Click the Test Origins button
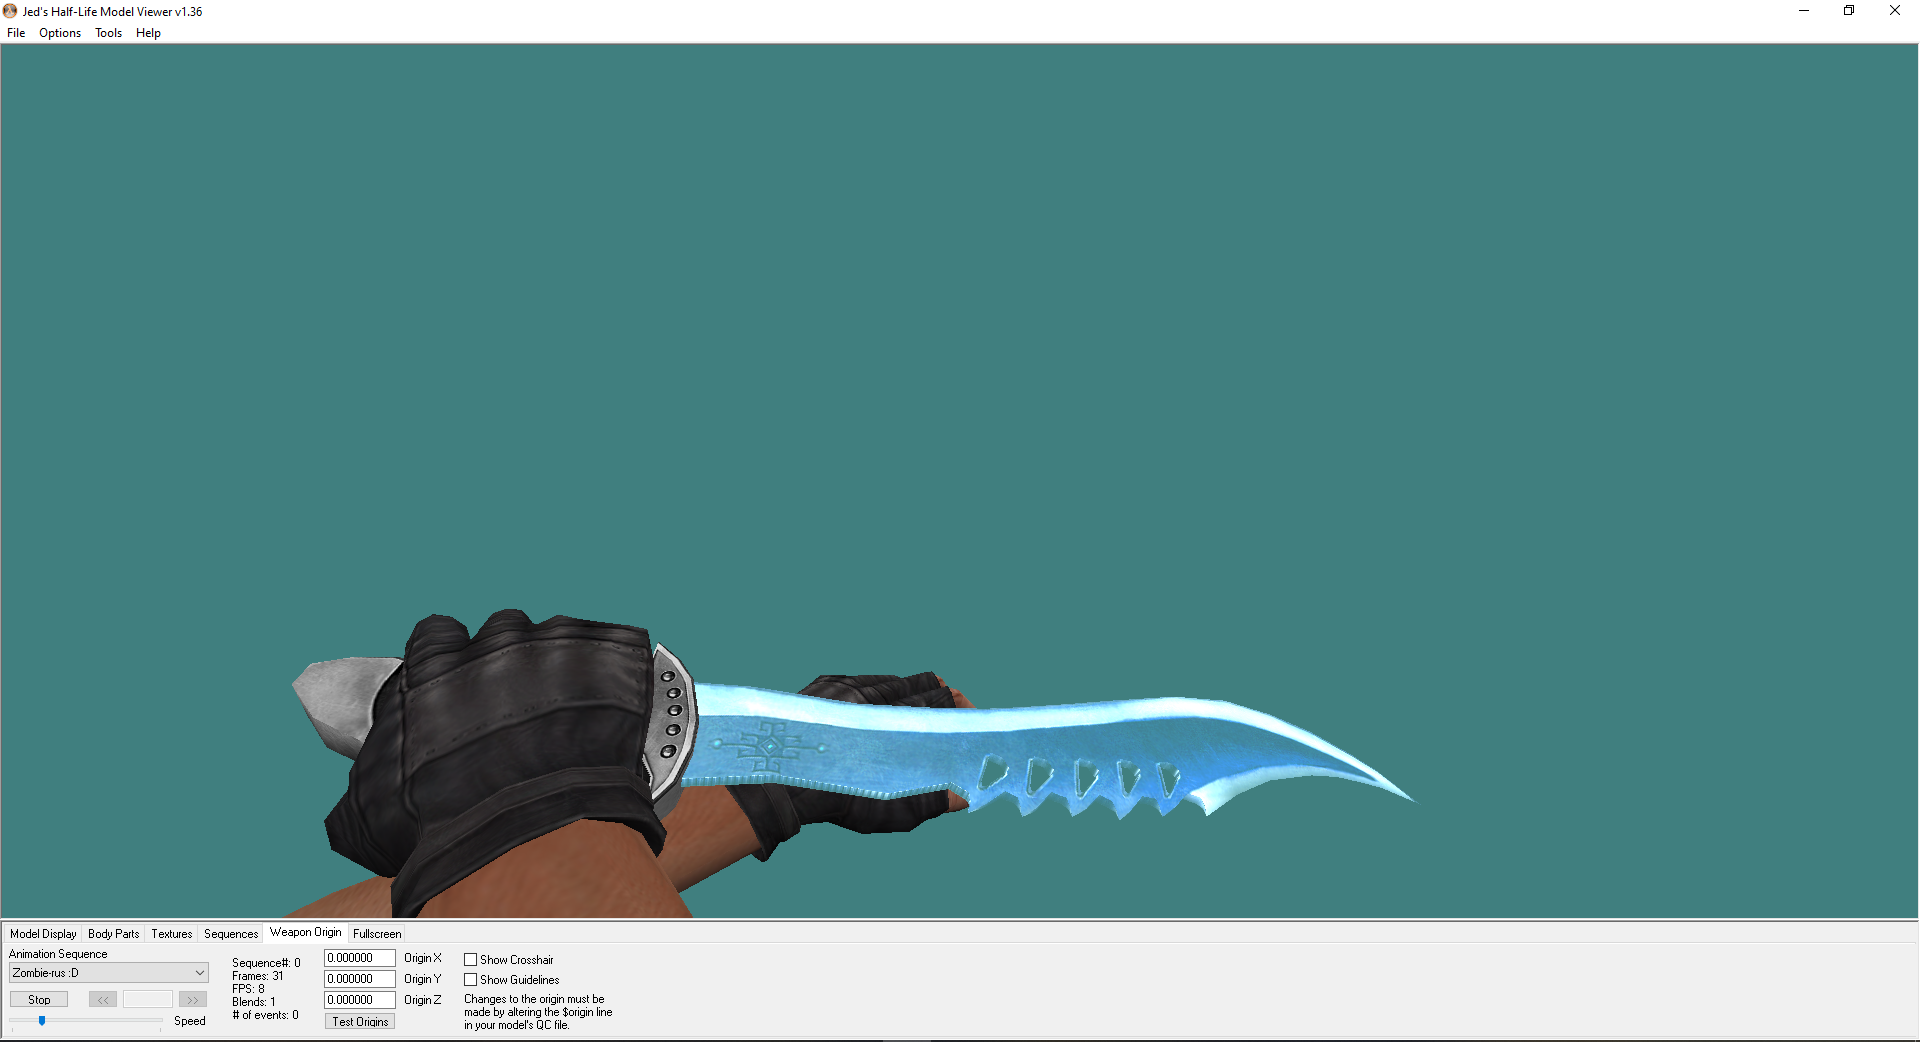The image size is (1920, 1042). (x=360, y=1022)
